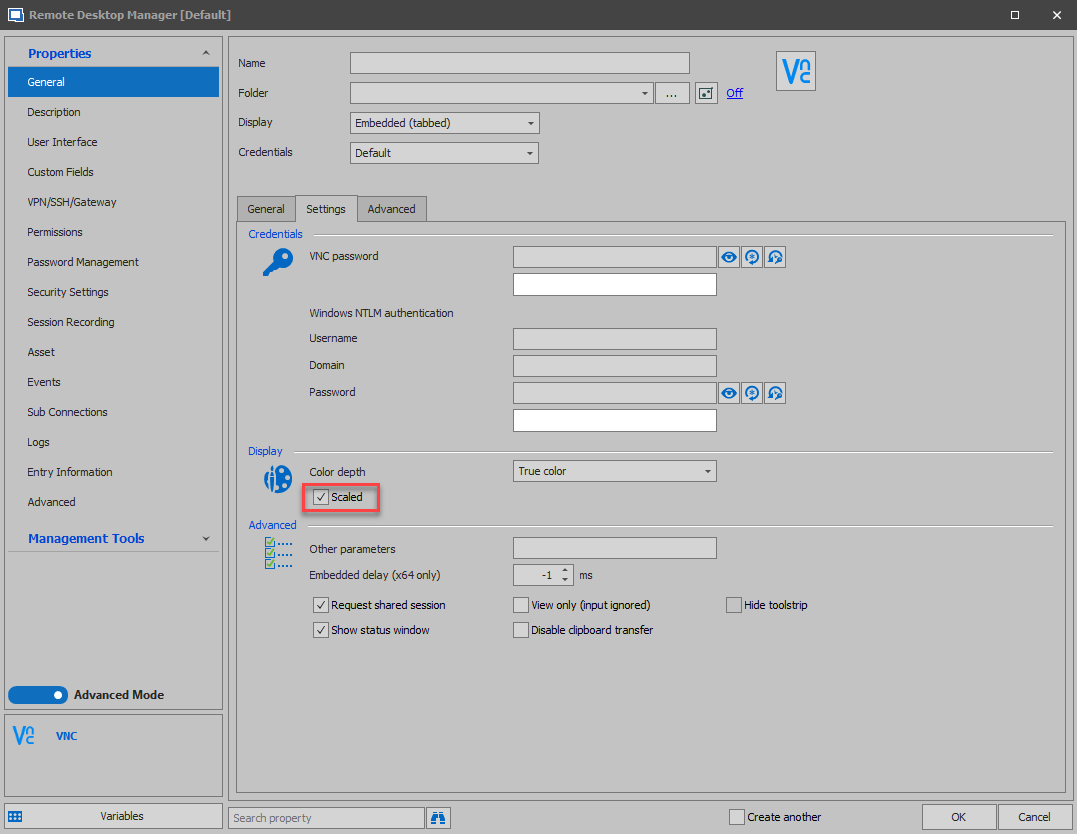This screenshot has height=834, width=1077.
Task: Click the binoculars search icon
Action: tap(438, 817)
